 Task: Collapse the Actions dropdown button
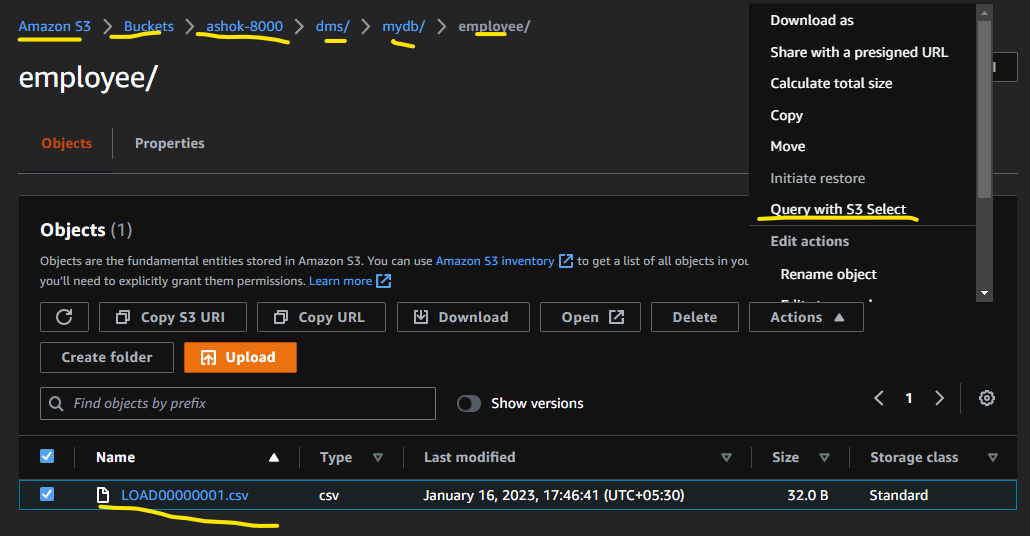[806, 317]
